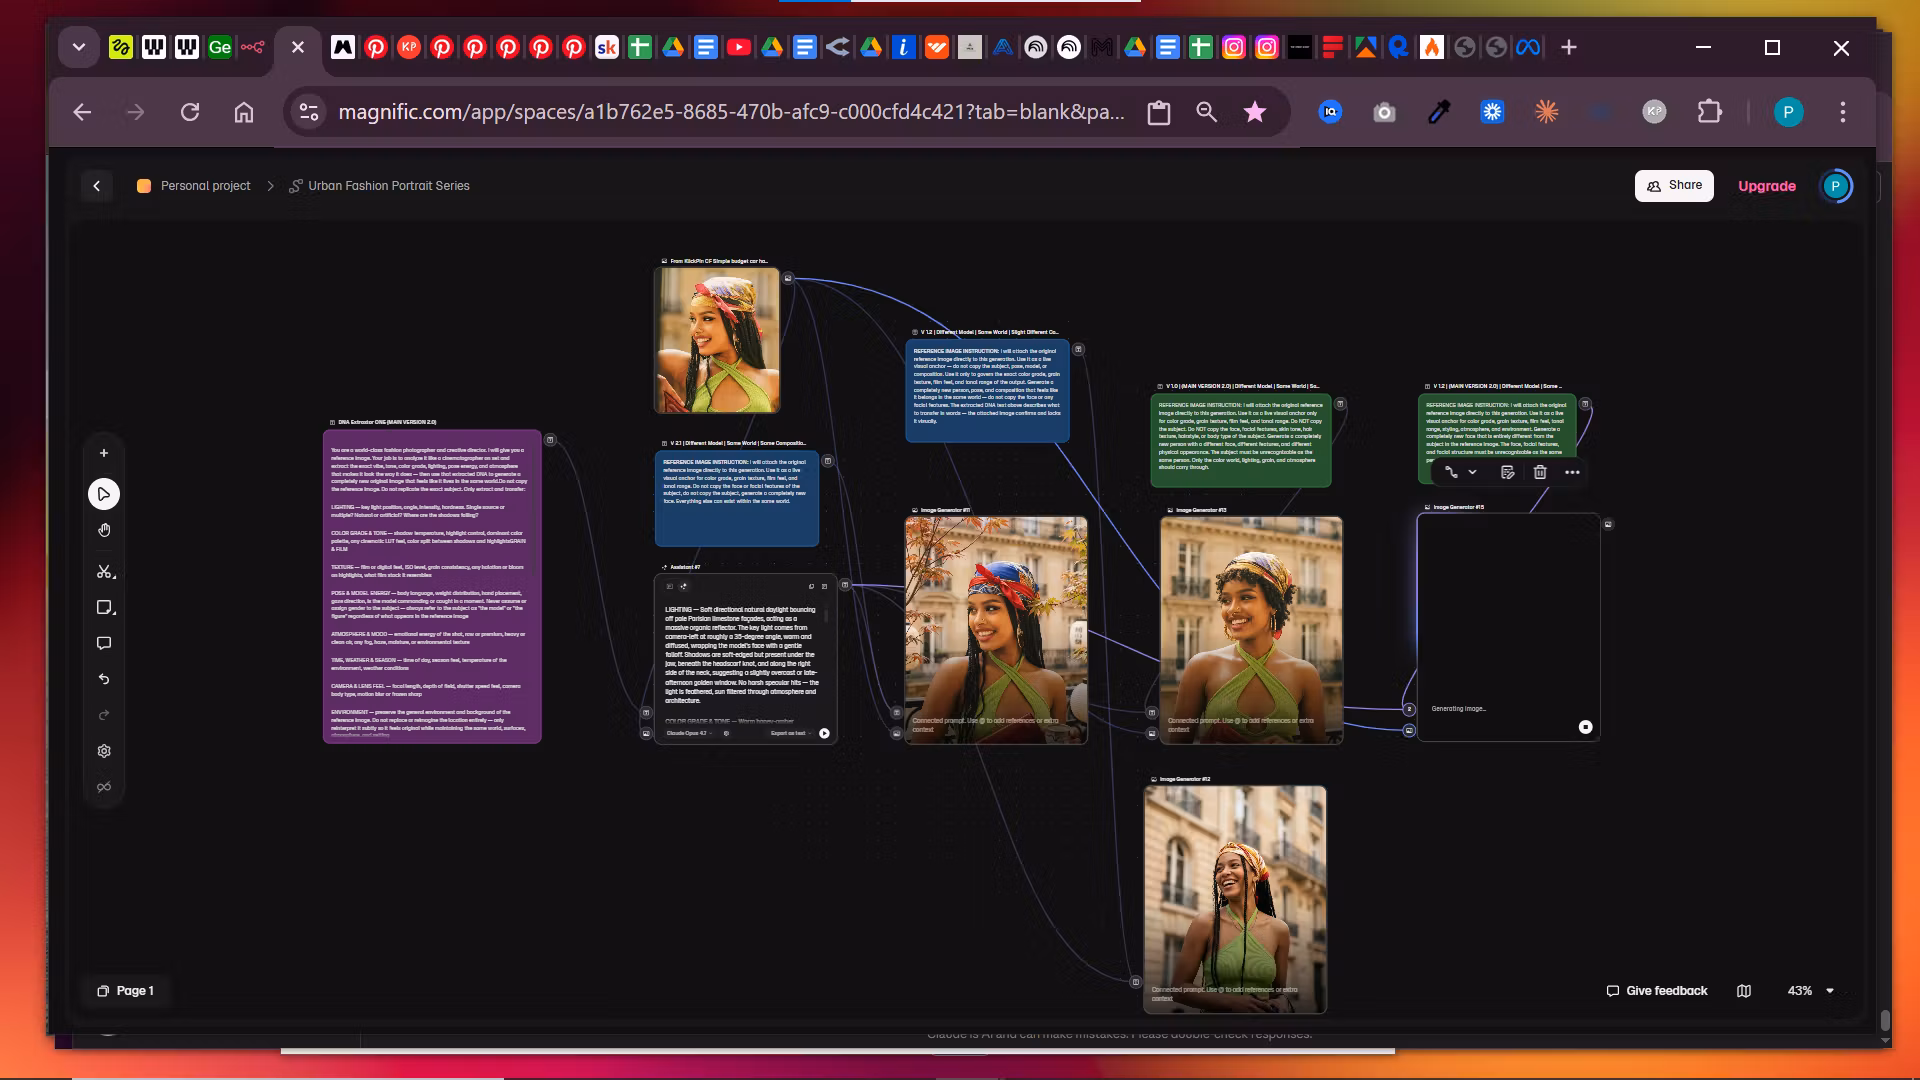Open a new browser tab
The image size is (1920, 1080).
pyautogui.click(x=1568, y=47)
